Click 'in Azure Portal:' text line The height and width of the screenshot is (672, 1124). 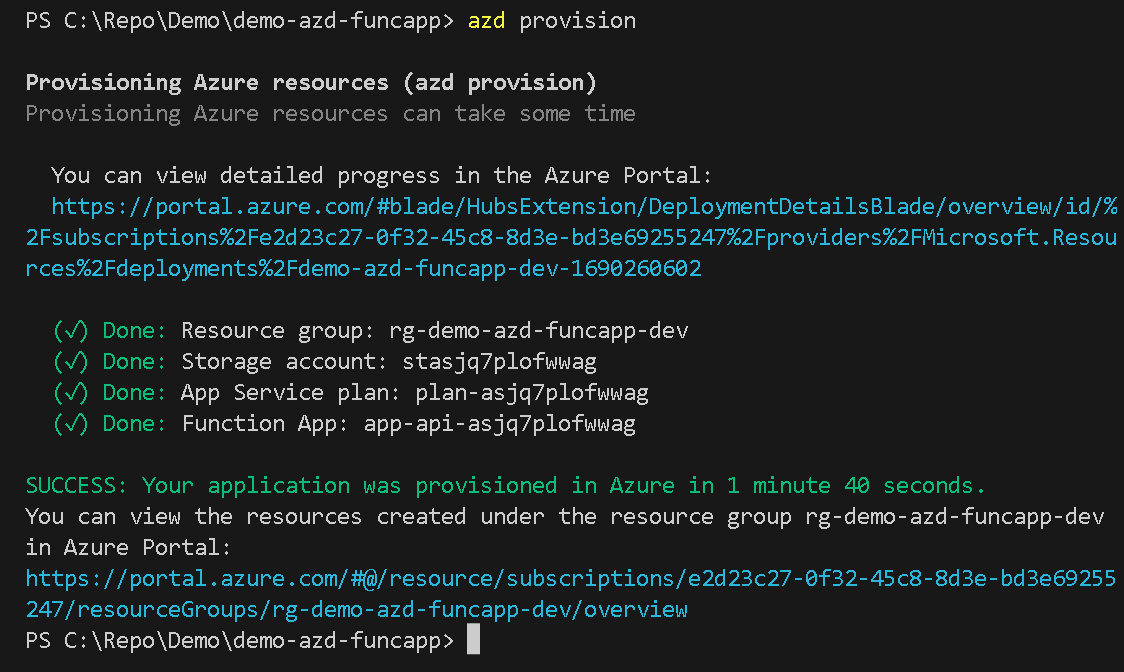[128, 548]
